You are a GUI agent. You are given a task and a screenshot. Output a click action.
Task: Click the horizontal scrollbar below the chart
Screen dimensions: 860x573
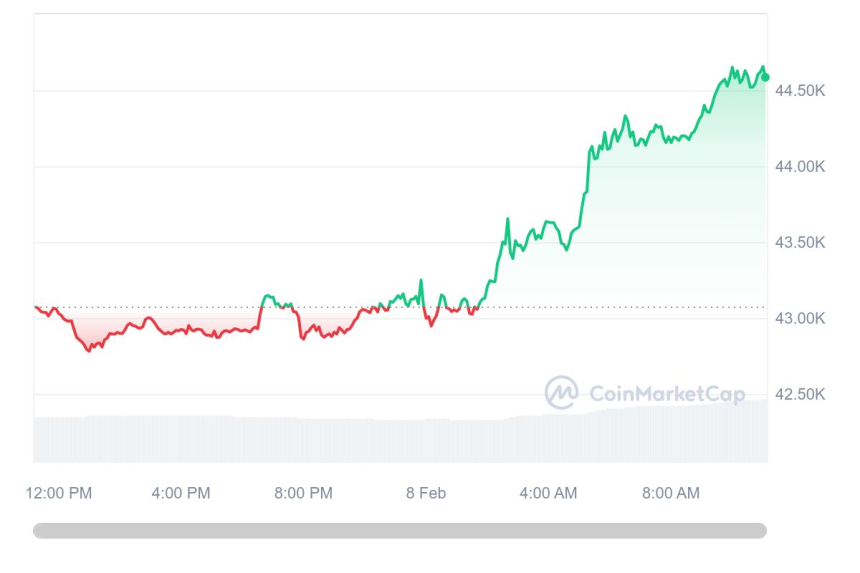point(400,531)
